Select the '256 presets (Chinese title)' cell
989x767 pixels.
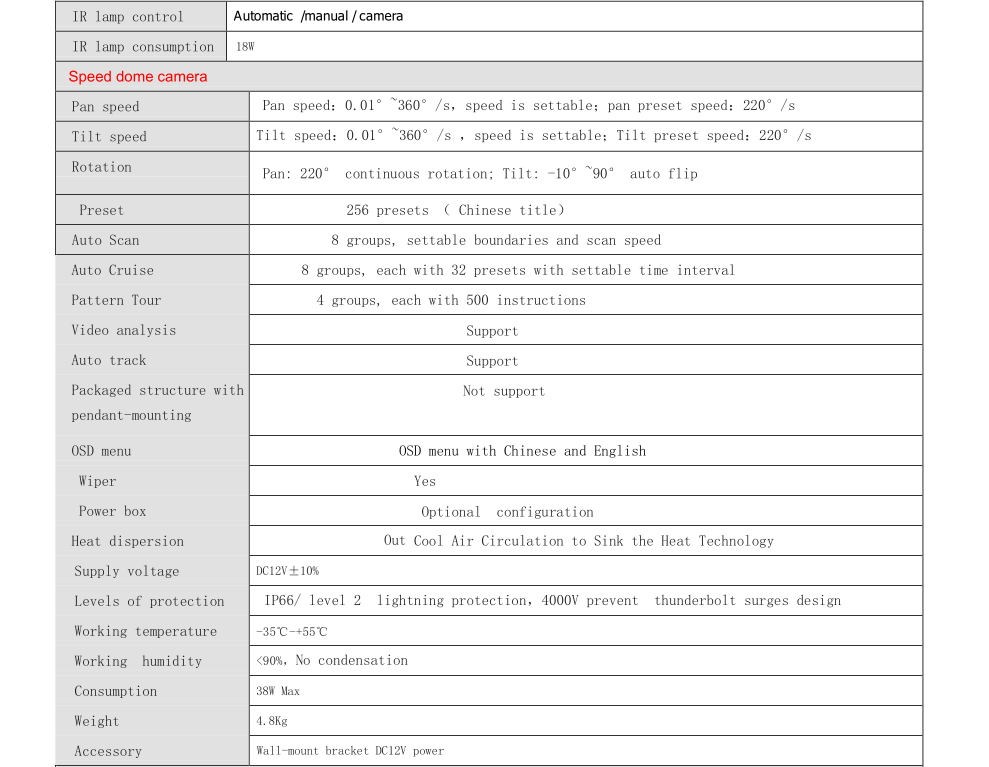455,210
